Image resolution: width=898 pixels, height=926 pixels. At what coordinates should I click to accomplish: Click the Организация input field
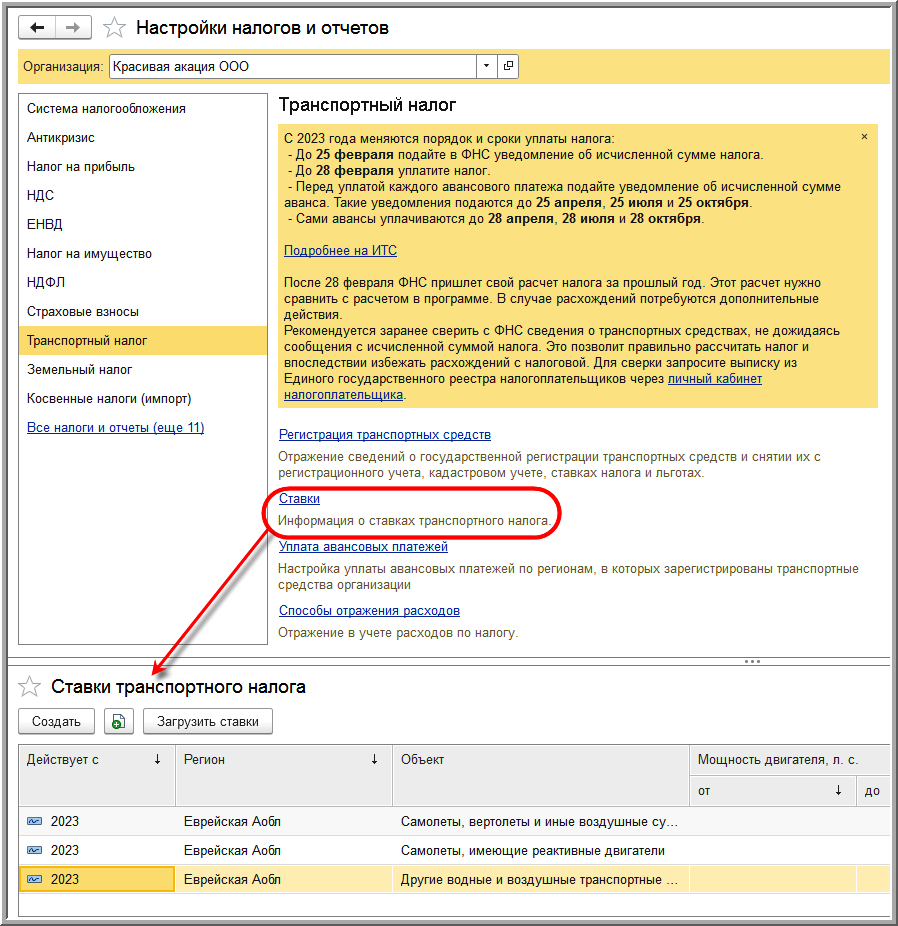293,66
